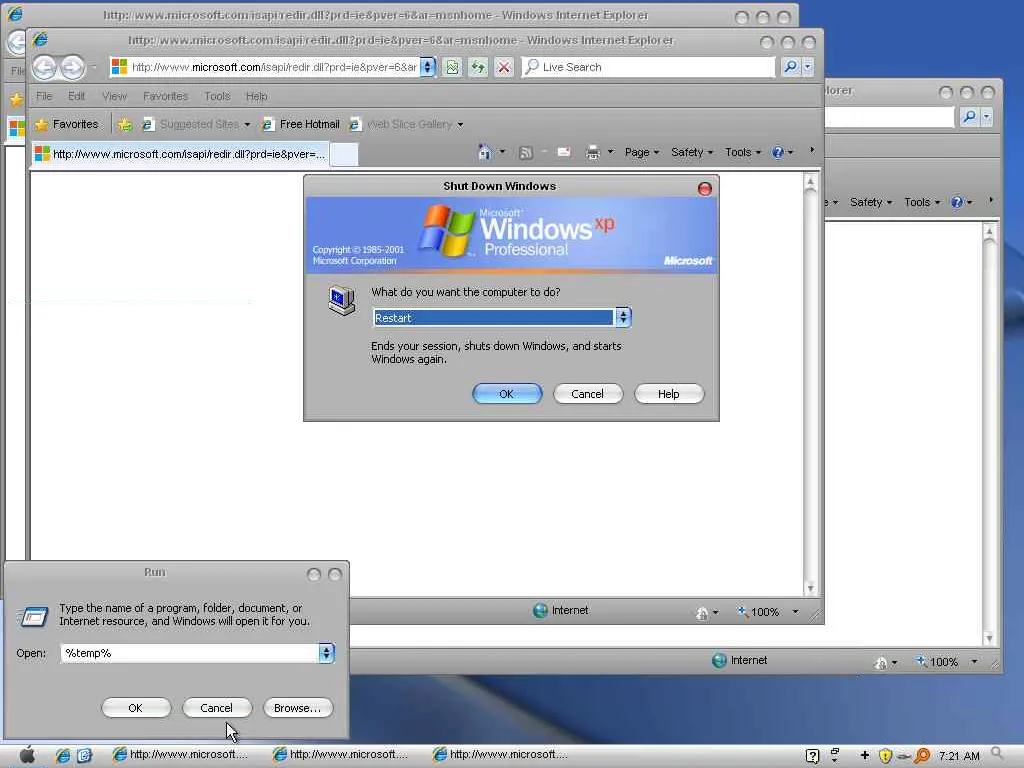This screenshot has height=768, width=1024.
Task: Open the Safety menu in the right background window
Action: 871,202
